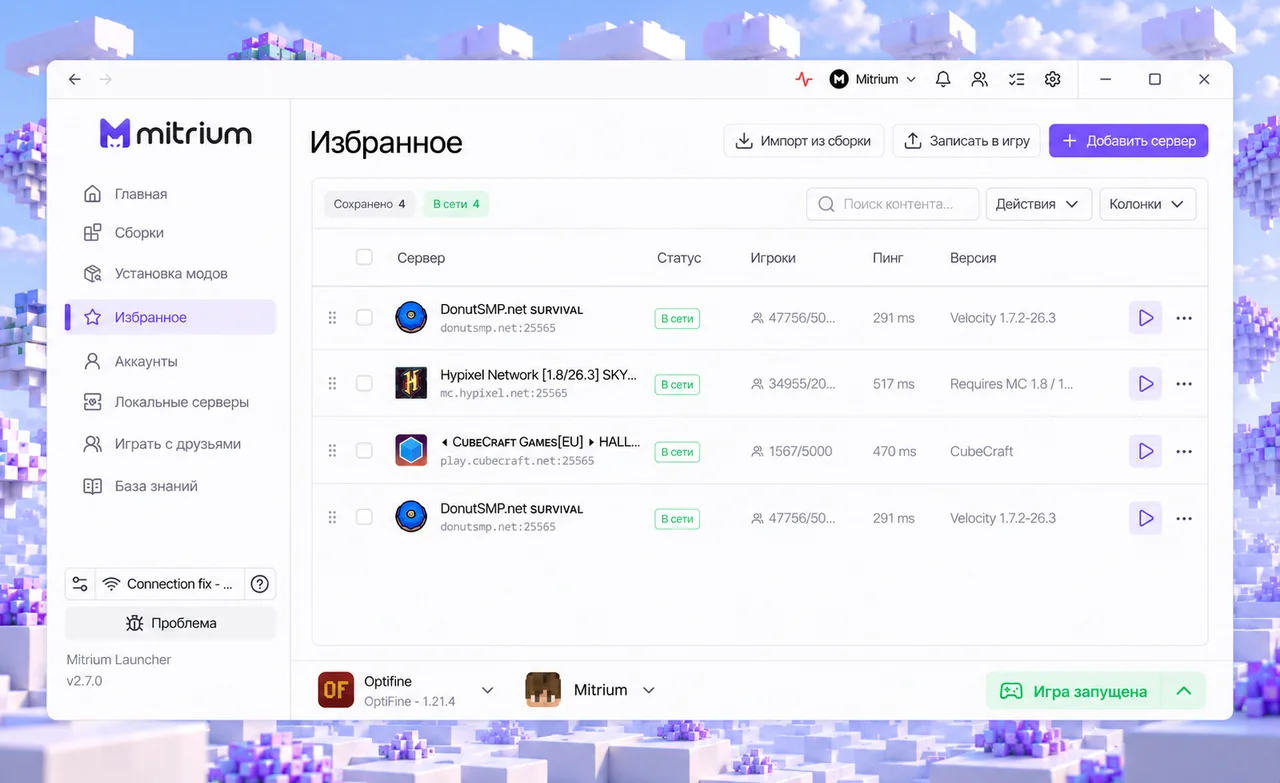
Task: Open the Mitrium account dropdown in title bar
Action: 873,79
